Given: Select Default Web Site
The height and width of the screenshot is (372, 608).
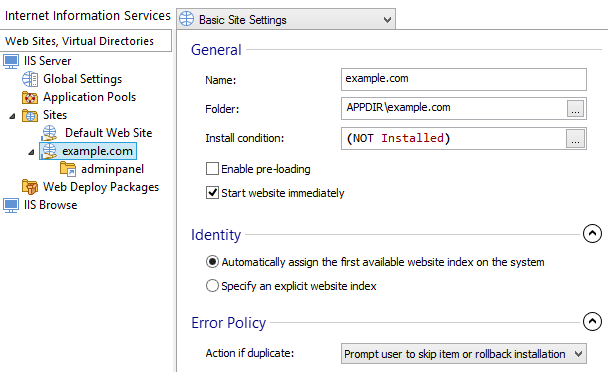Looking at the screenshot, I should click(x=109, y=133).
